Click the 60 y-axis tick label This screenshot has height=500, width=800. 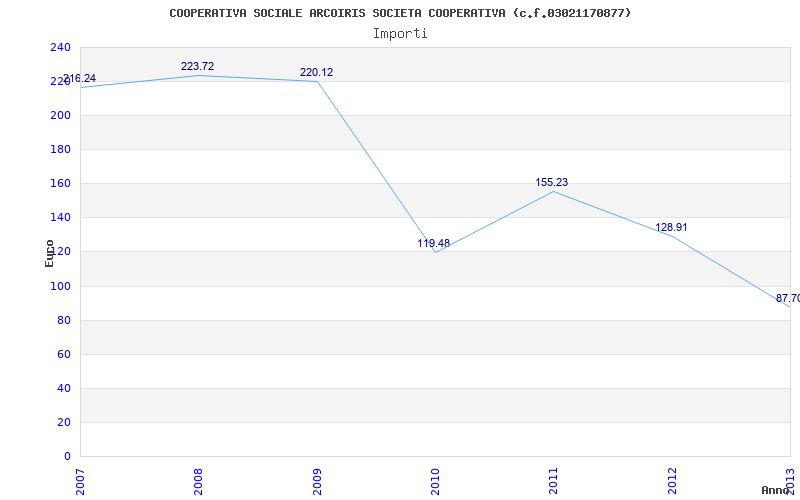[64, 354]
